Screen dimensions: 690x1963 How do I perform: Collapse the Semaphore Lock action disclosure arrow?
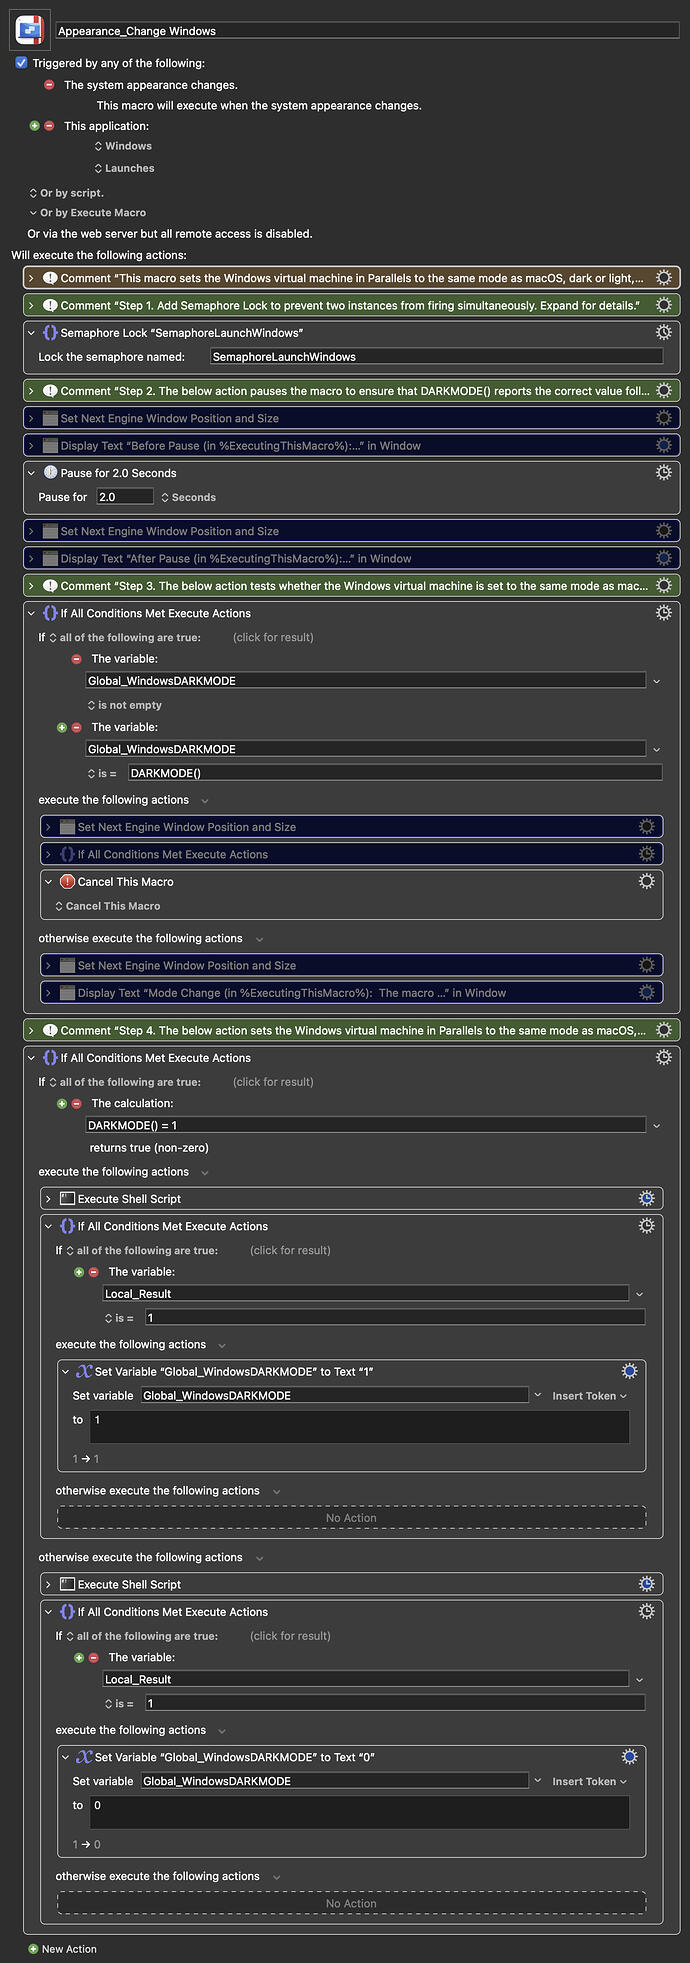click(x=32, y=333)
